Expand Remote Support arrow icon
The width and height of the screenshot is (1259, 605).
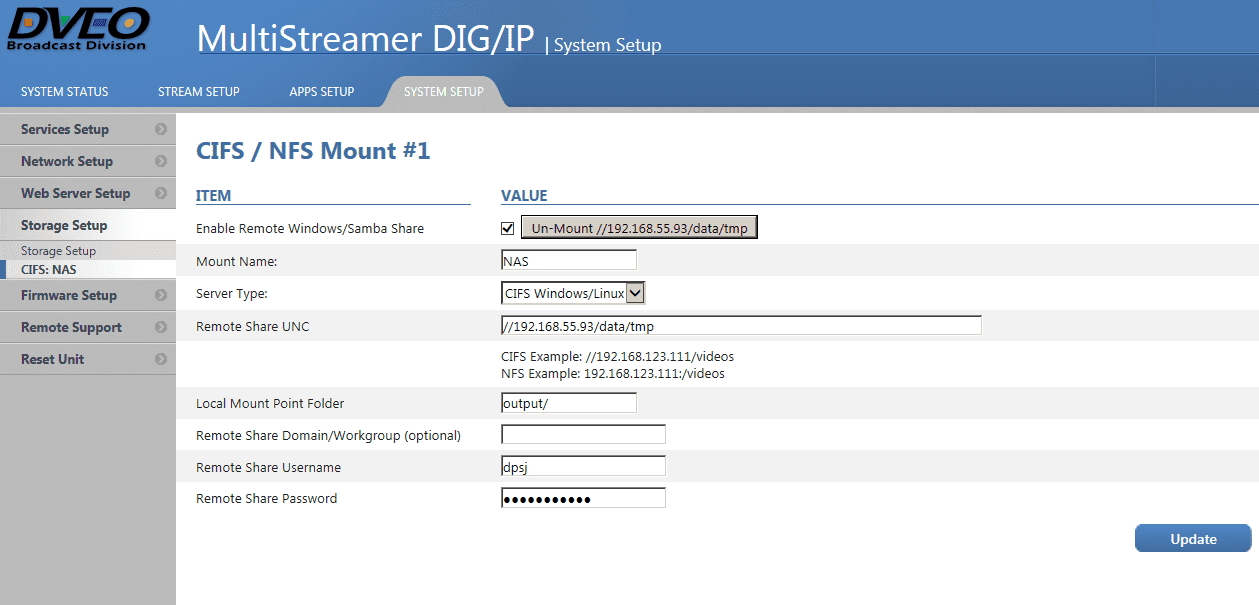click(161, 327)
